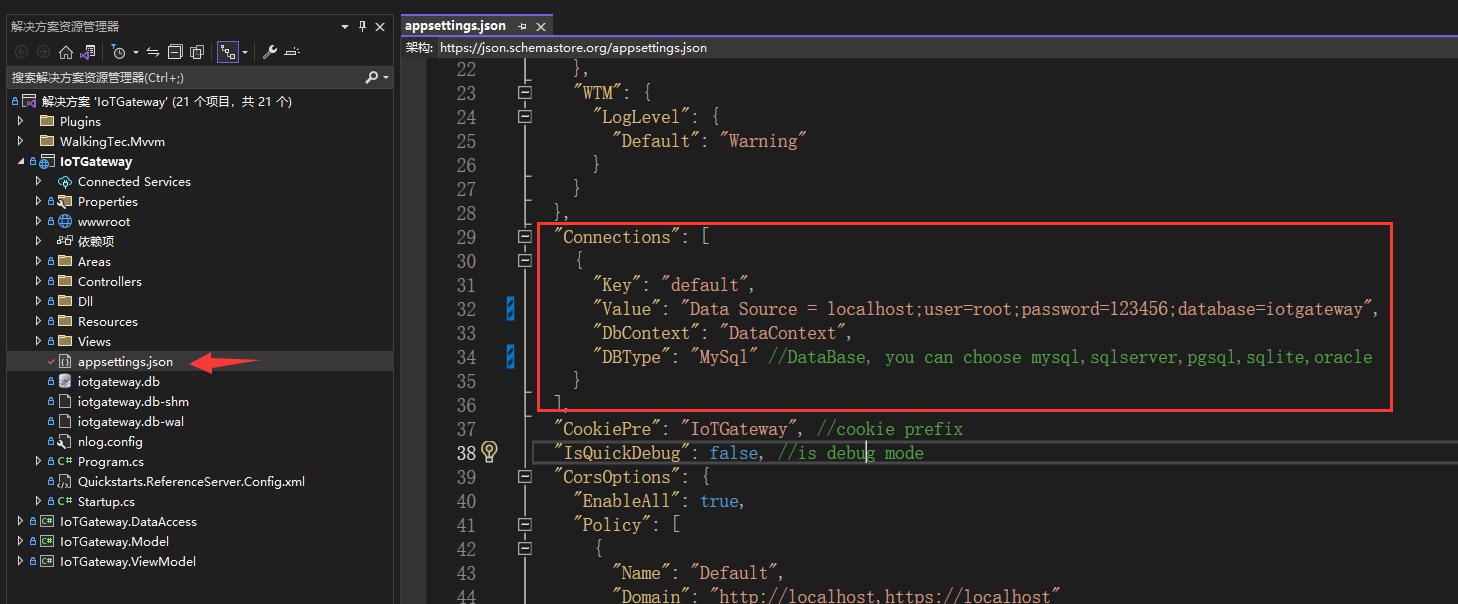Select Quickstarts.ReferenceServer.Config.xml file

click(x=191, y=481)
